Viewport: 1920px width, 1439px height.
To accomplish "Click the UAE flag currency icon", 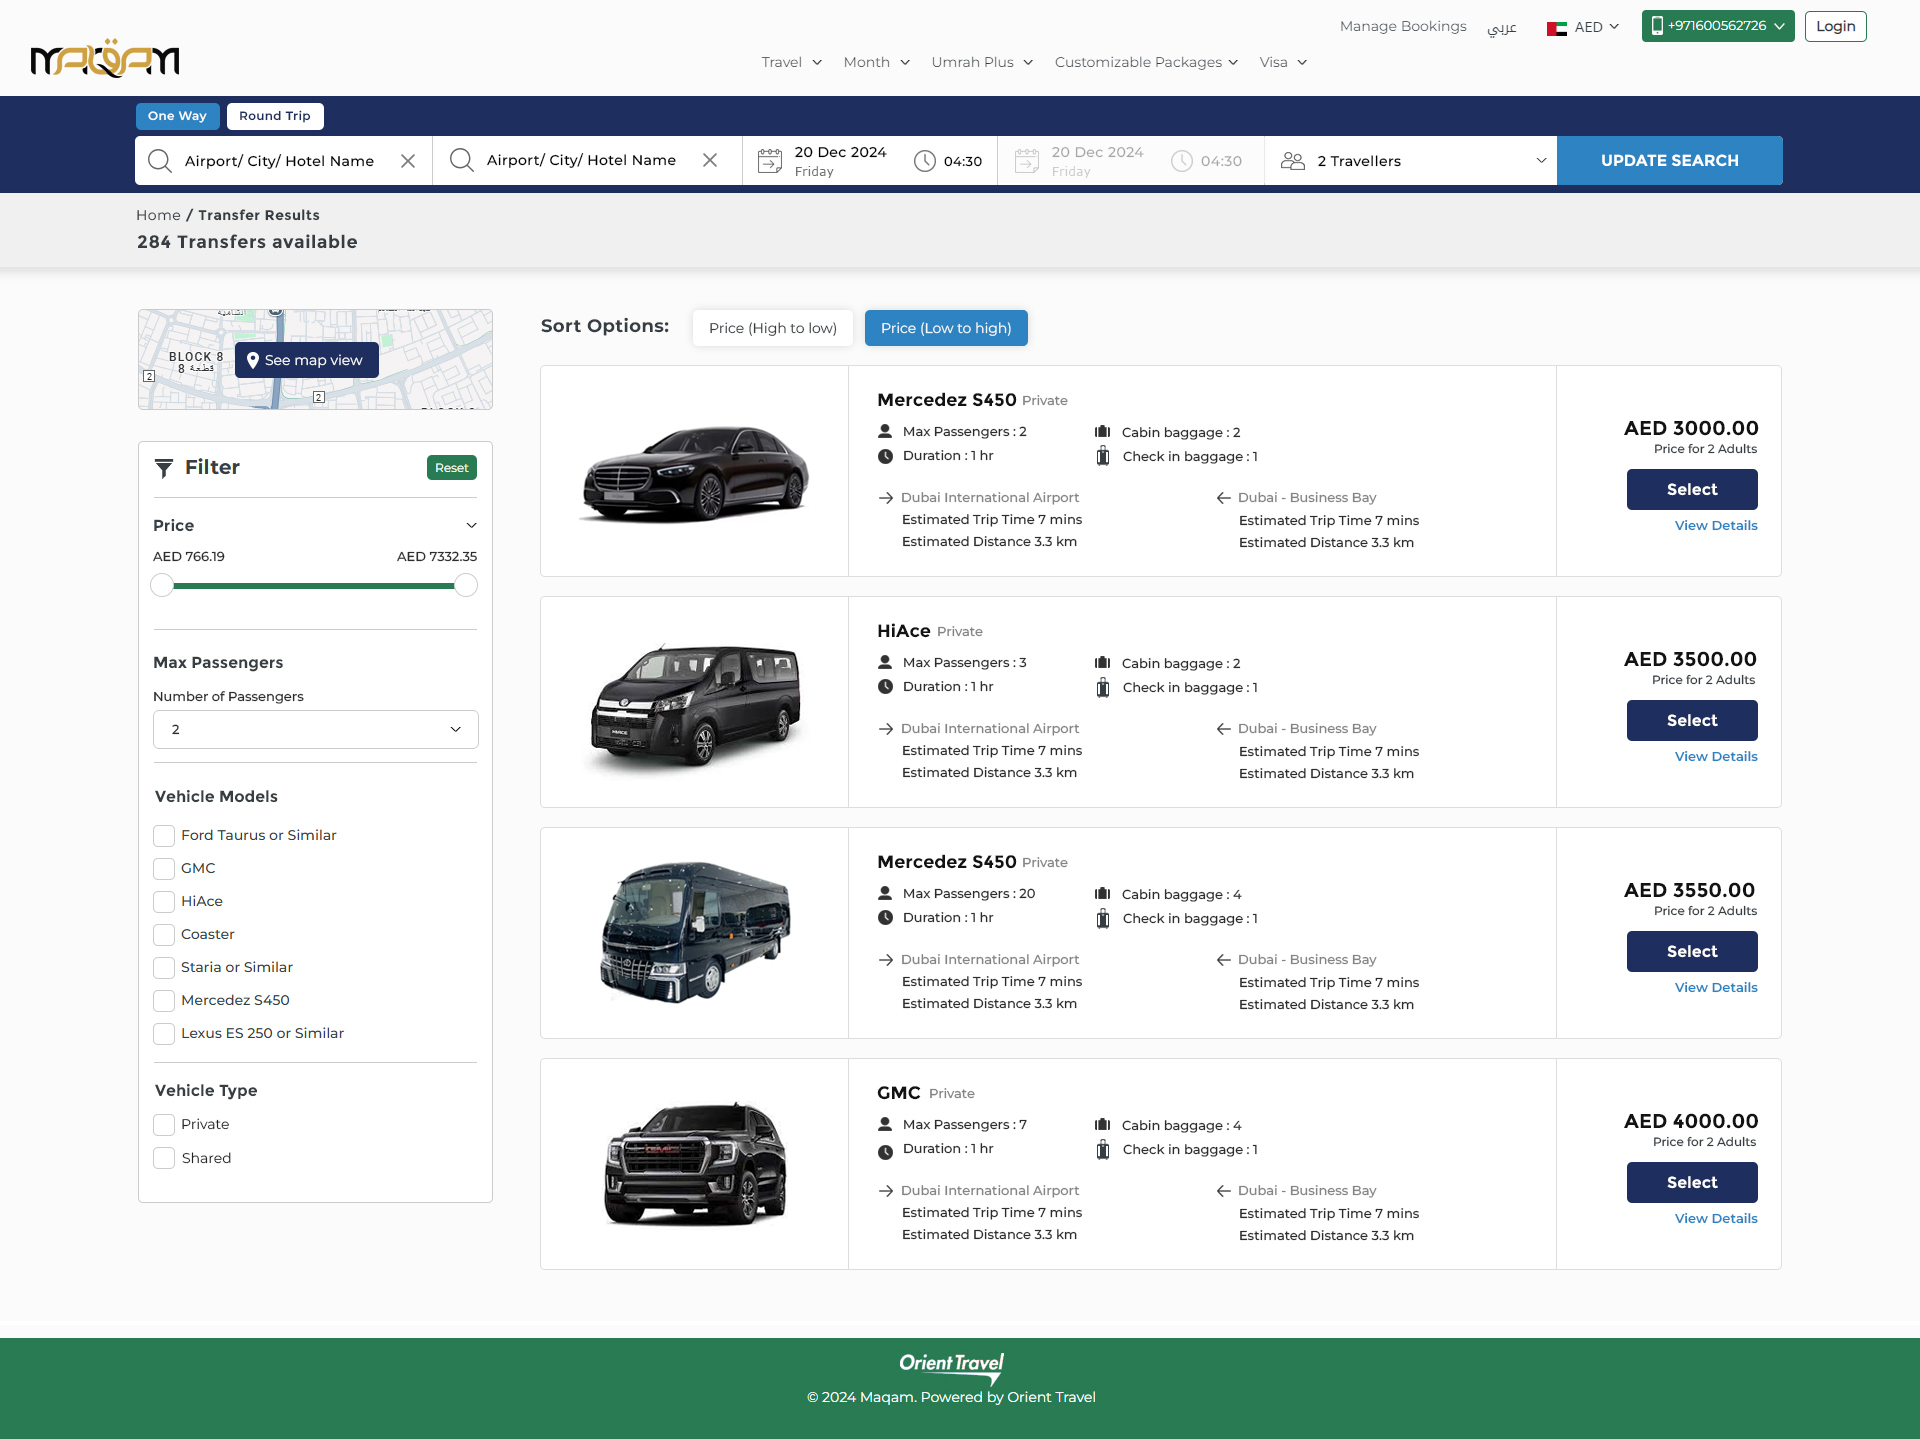I will click(1556, 28).
